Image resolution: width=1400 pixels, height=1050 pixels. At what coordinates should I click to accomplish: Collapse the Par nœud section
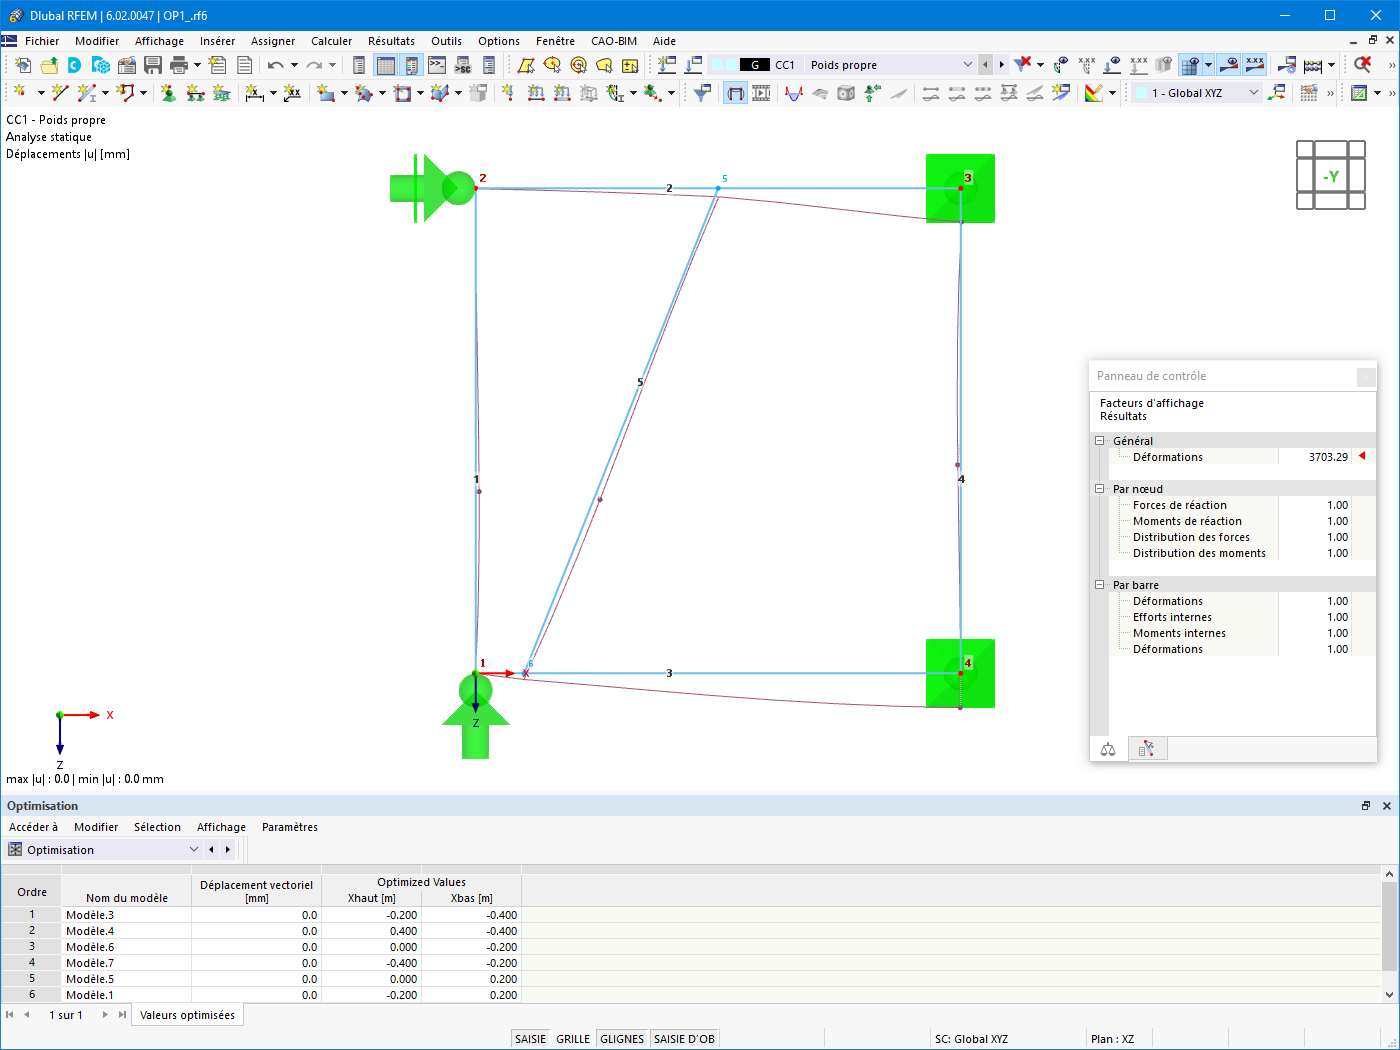(x=1100, y=489)
